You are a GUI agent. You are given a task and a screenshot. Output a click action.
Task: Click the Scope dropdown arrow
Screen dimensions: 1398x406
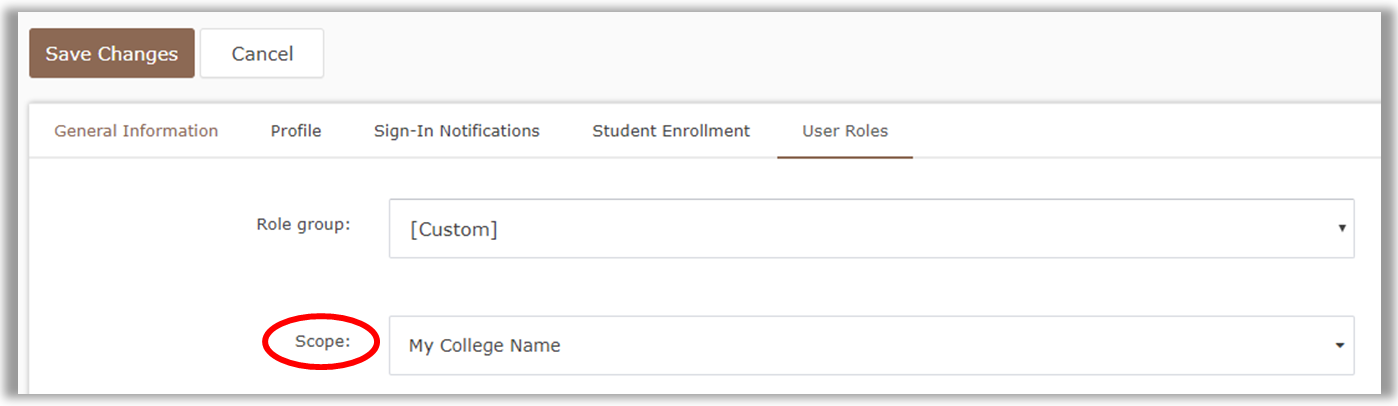click(1340, 346)
